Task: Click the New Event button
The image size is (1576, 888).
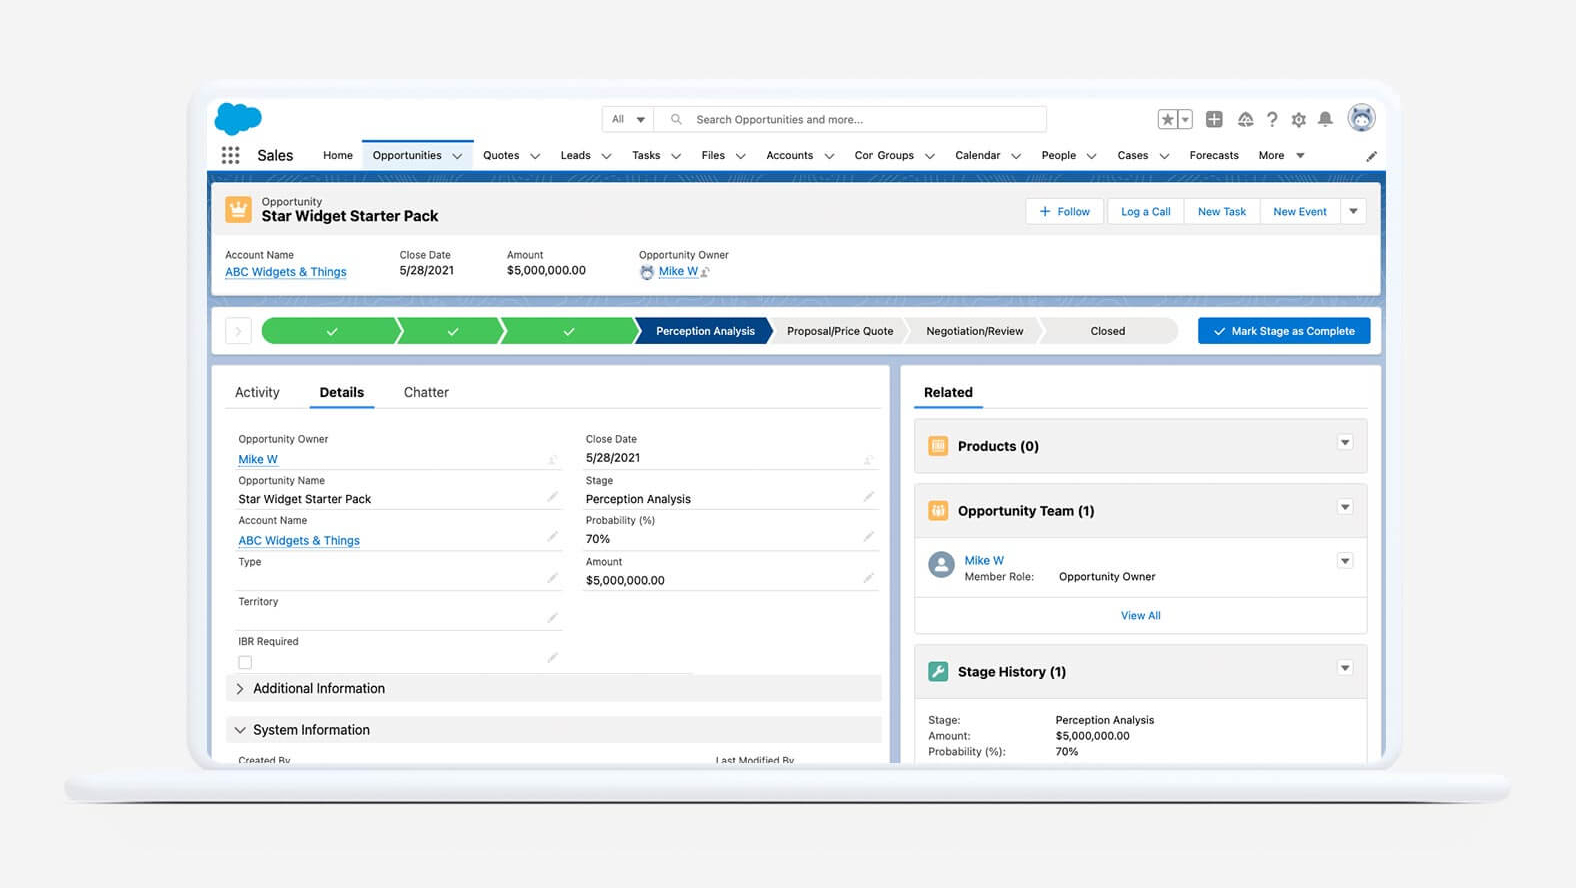Action: pos(1300,211)
